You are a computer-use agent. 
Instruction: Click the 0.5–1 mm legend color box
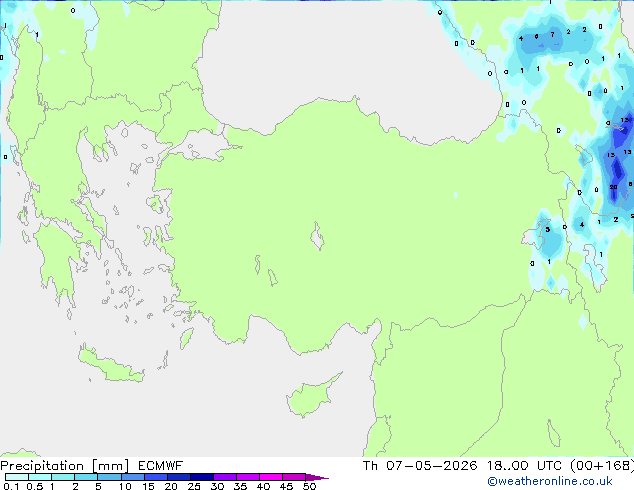pos(40,477)
